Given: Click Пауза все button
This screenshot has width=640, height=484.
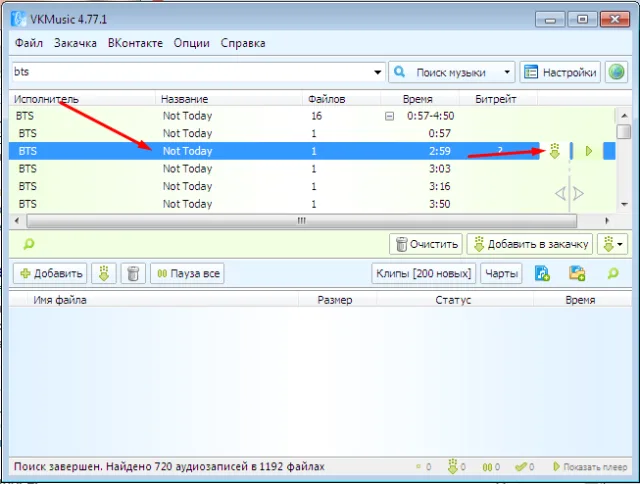Looking at the screenshot, I should (187, 273).
